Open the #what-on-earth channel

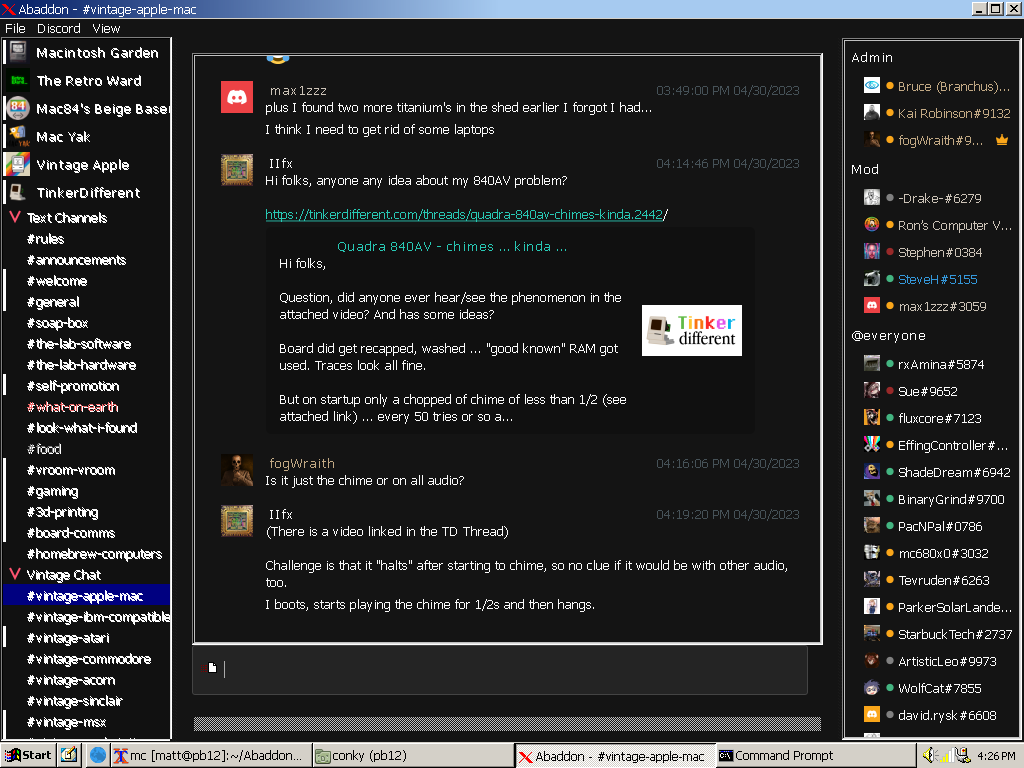[x=72, y=407]
